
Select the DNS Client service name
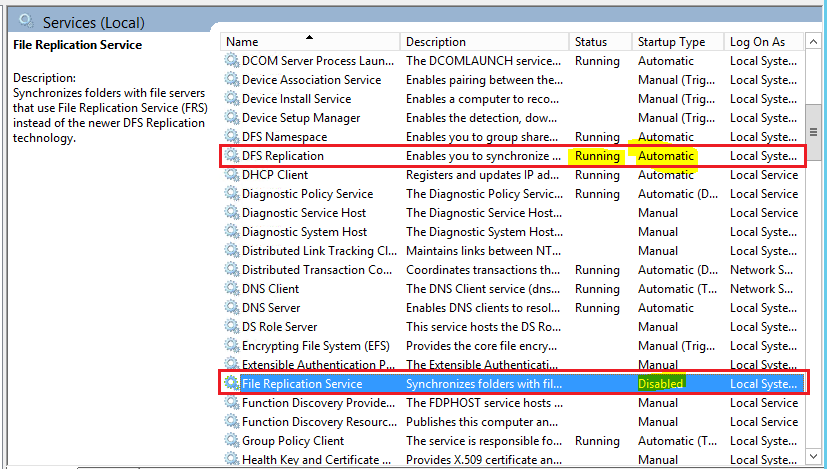pos(270,289)
